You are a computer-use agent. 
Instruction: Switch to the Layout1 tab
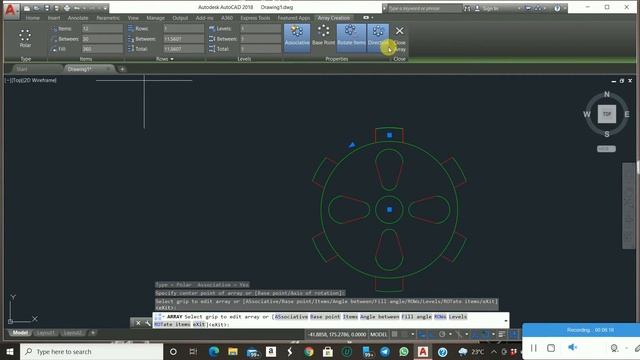click(x=45, y=333)
